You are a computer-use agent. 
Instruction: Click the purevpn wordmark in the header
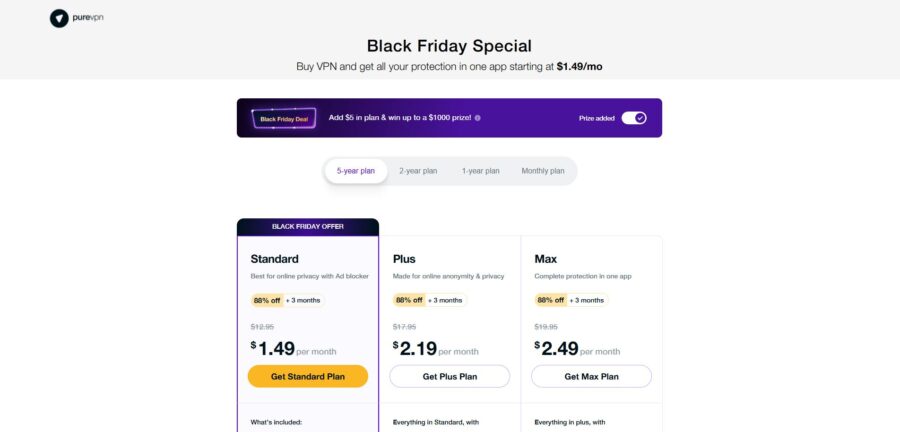(88, 18)
